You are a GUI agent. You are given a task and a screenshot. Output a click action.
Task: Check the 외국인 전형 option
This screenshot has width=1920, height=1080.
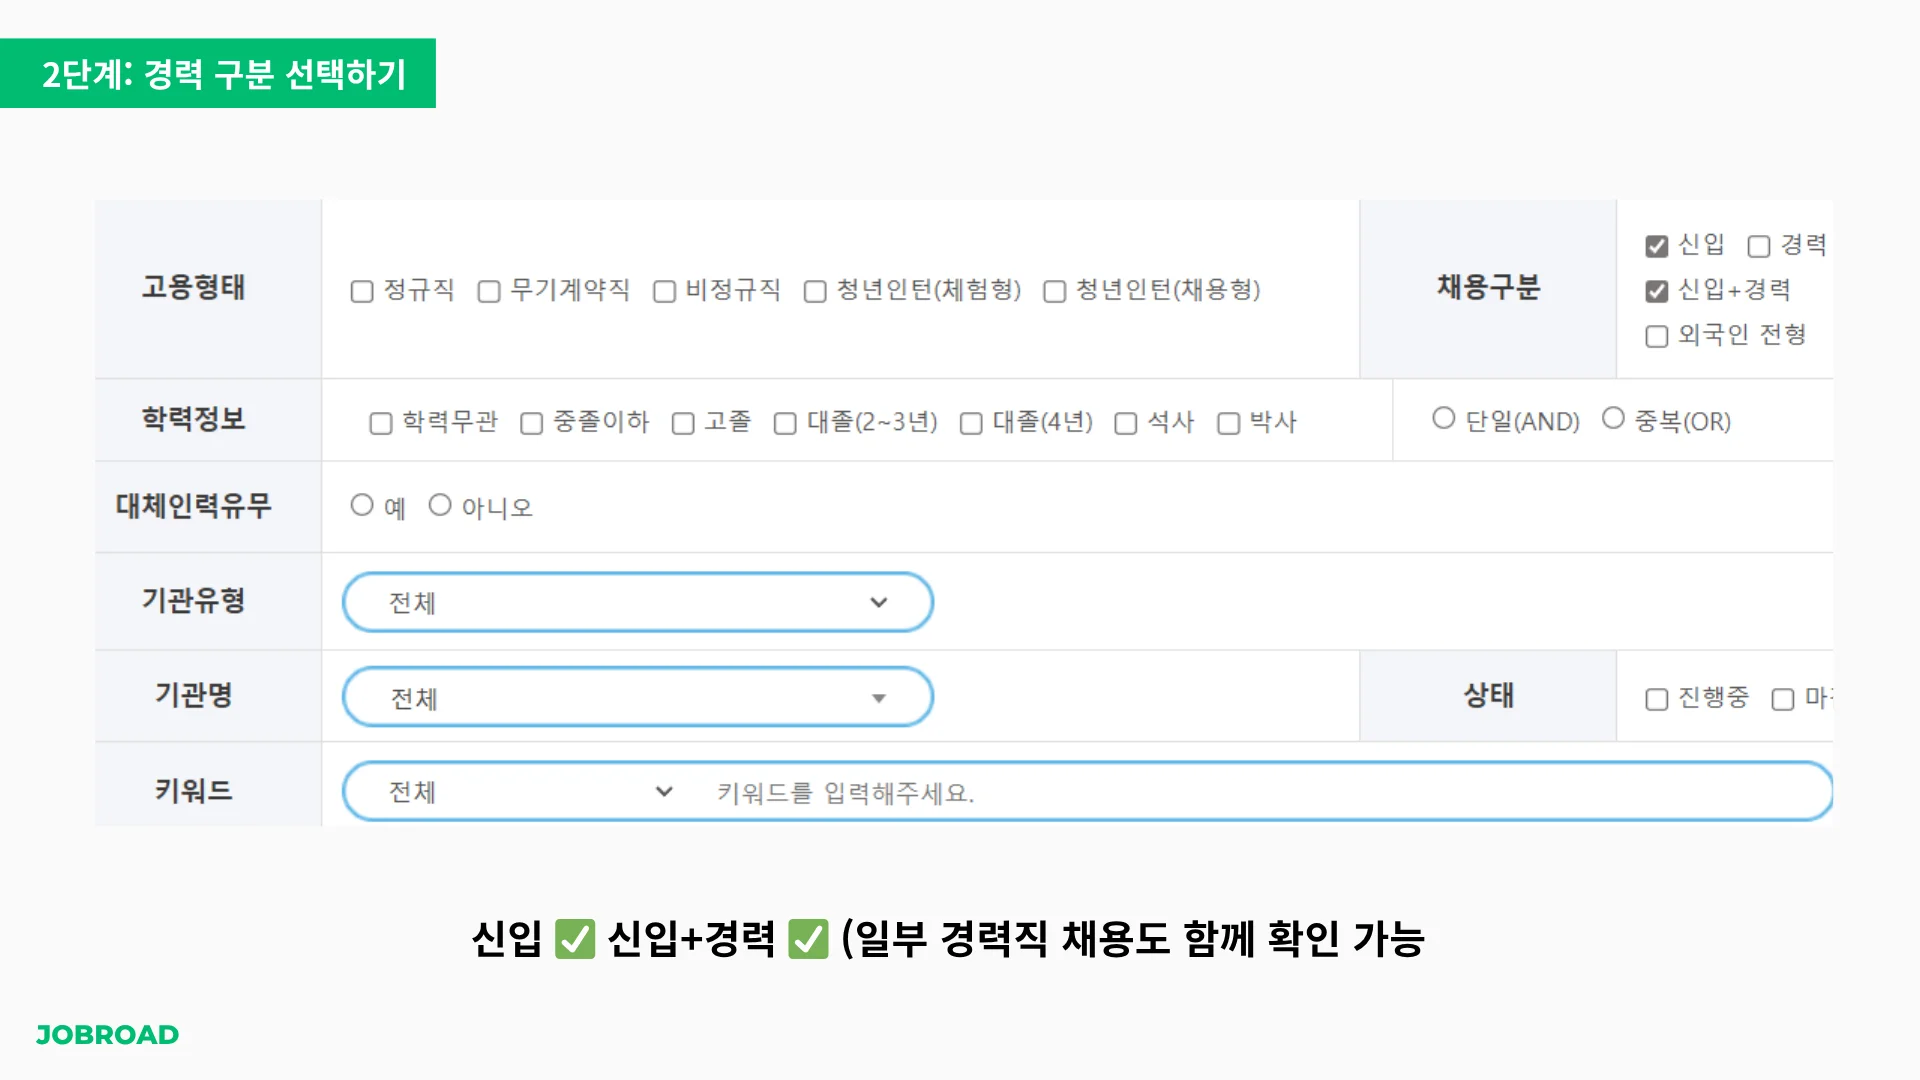[1656, 336]
